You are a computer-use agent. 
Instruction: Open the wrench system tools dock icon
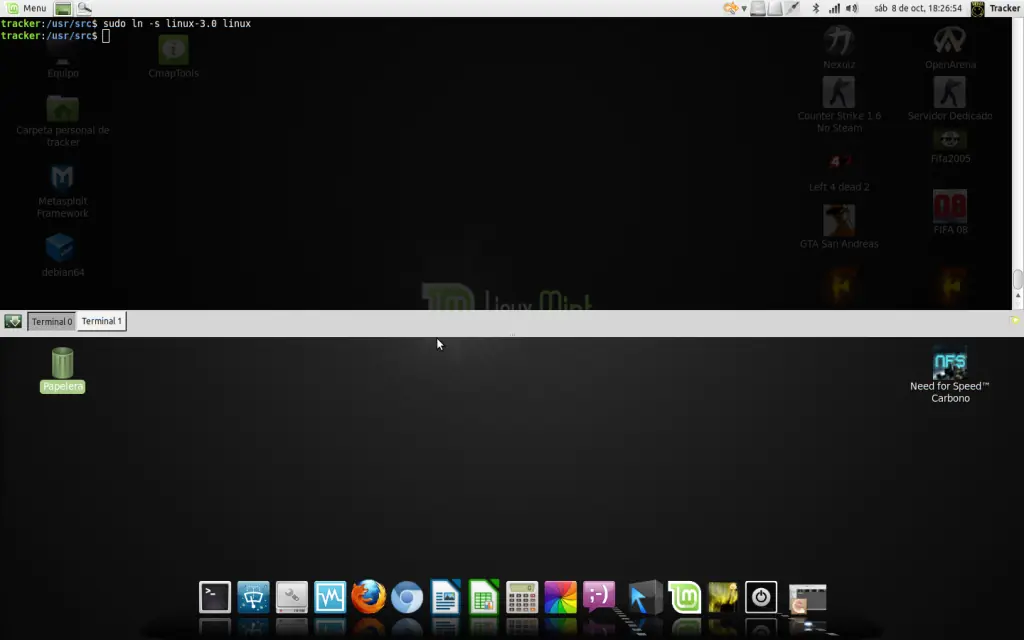pos(292,597)
